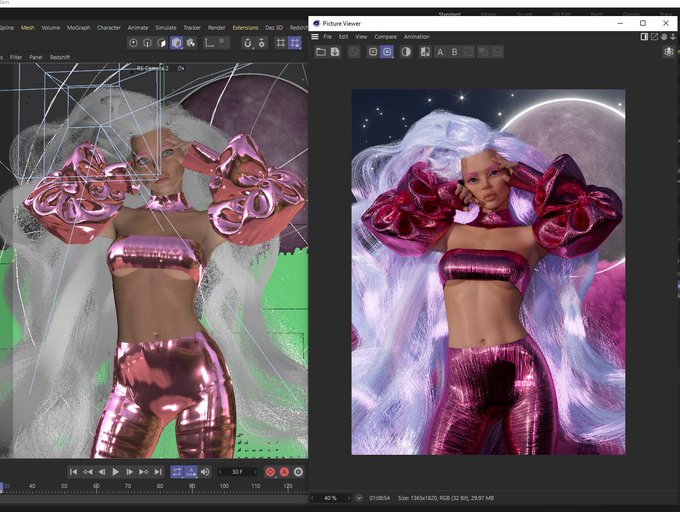Select Texture mode icon next to Model mode
The height and width of the screenshot is (512, 680).
coord(191,43)
